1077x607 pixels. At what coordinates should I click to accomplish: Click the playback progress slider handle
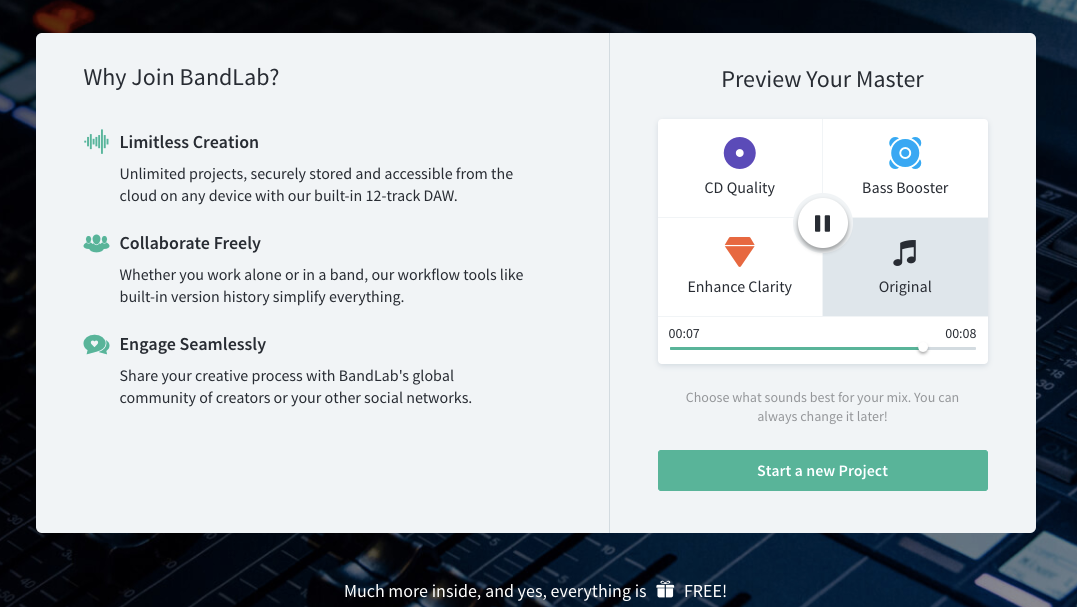coord(923,349)
